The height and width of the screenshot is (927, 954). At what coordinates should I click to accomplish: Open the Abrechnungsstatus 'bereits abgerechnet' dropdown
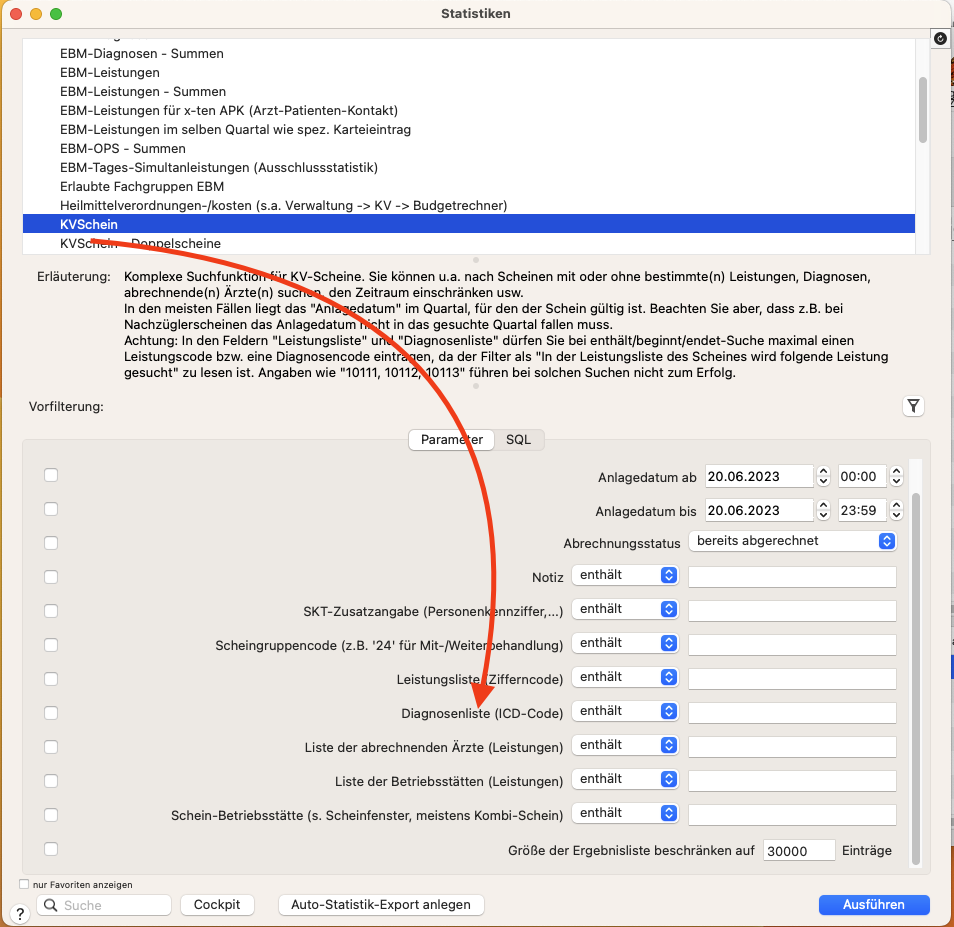(x=793, y=541)
